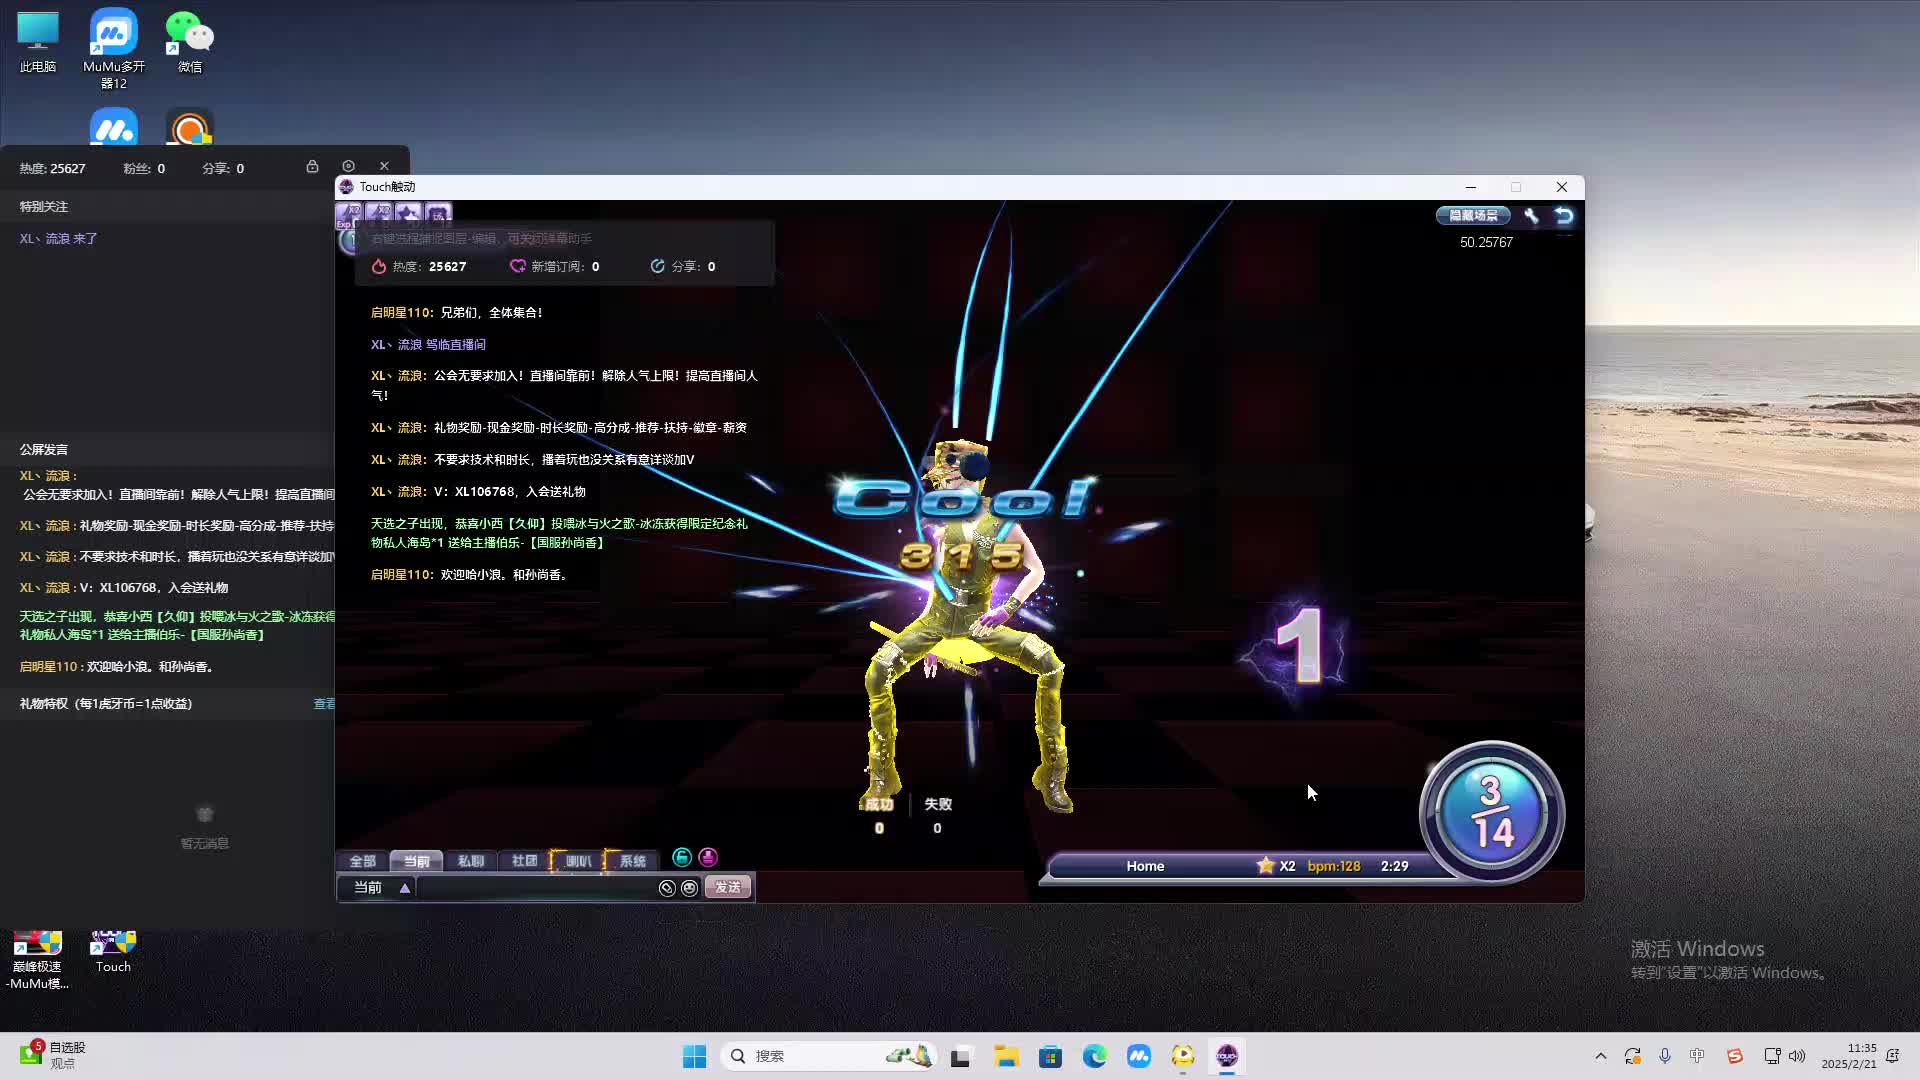Toggle the lock icon in stream panel
Screen dimensions: 1920x1080
coord(312,167)
